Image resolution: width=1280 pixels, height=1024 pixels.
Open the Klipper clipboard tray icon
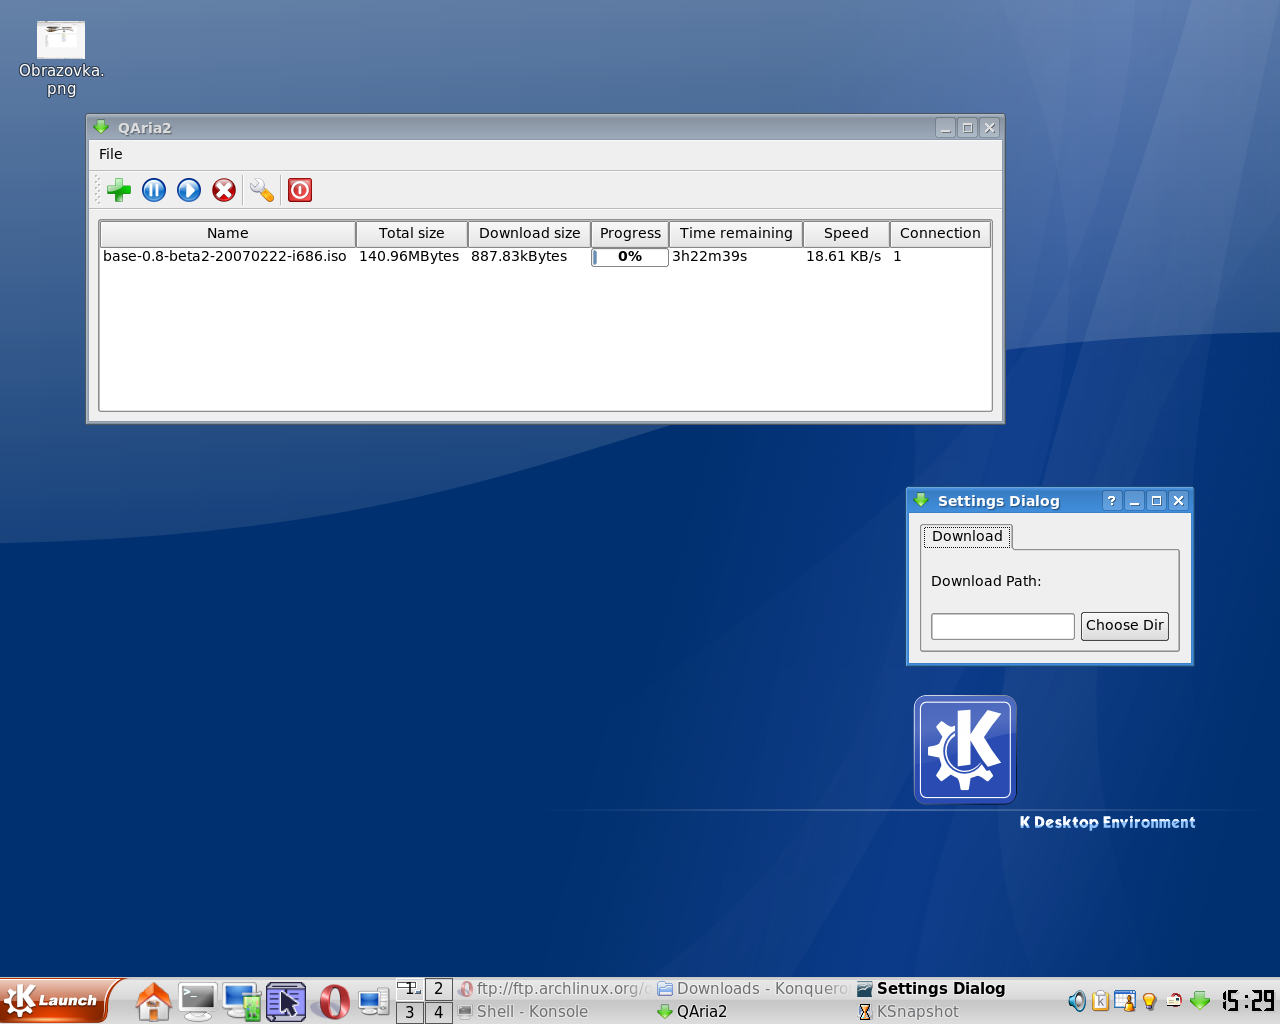coord(1100,1001)
